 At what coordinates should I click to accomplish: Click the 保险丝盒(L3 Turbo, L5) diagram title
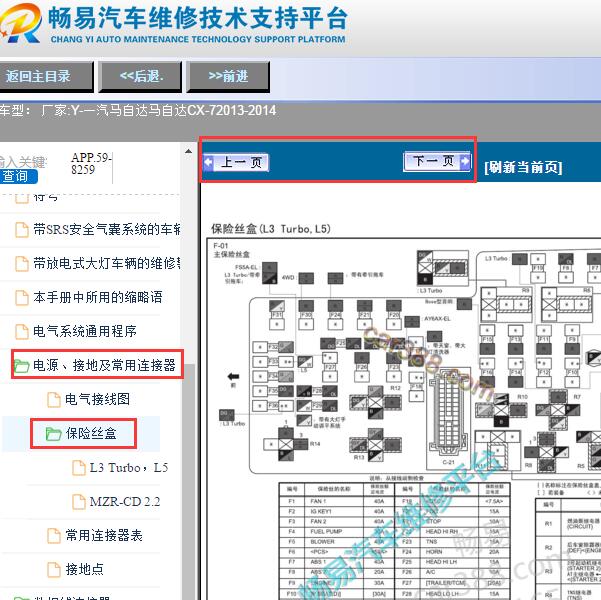tap(271, 229)
